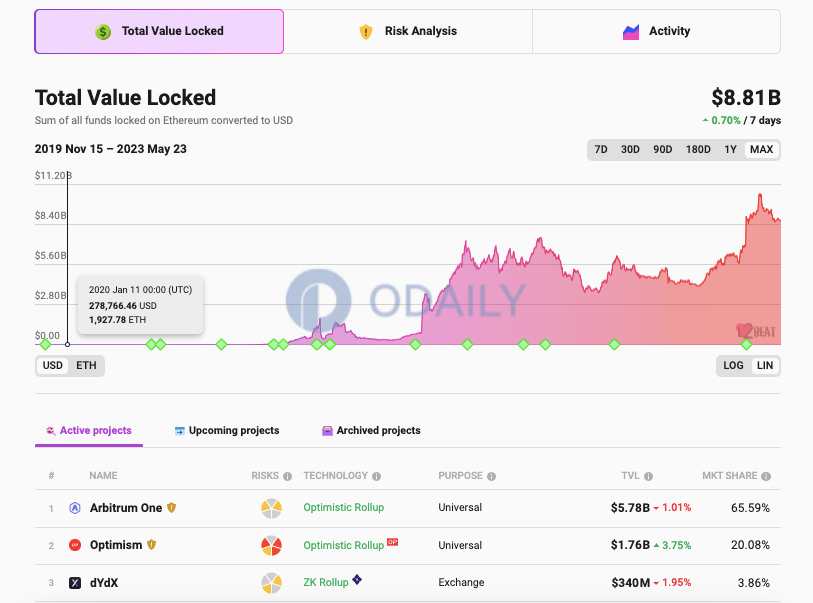Click Arbitrum One's Optimistic Rollup label

point(344,508)
